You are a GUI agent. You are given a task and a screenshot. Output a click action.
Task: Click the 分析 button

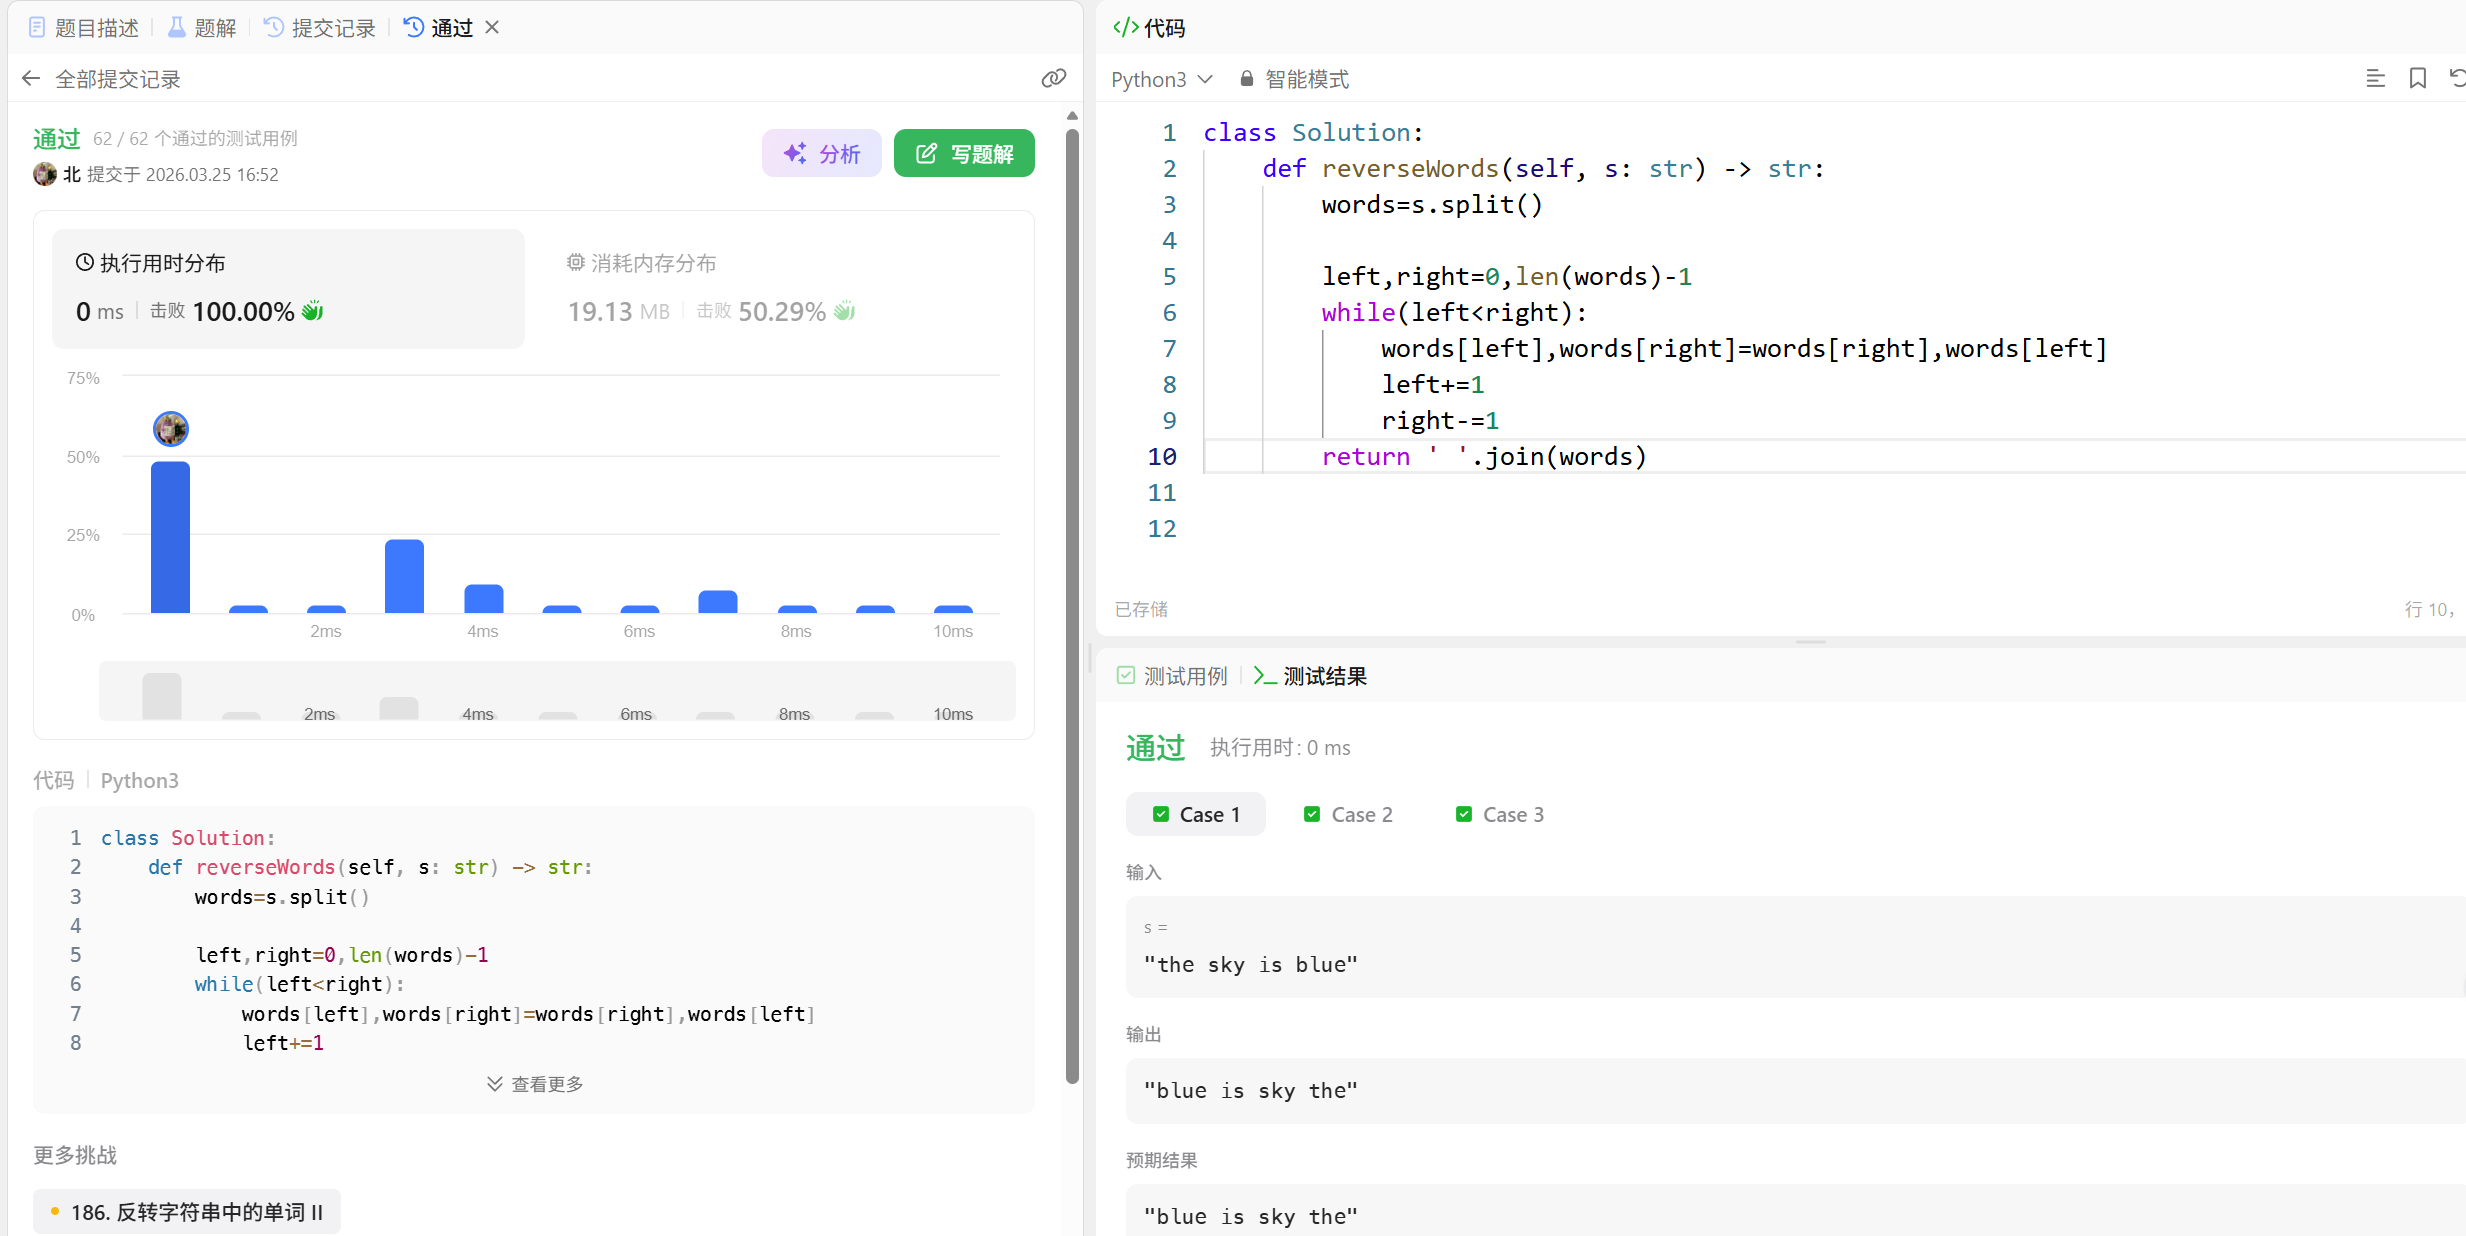[x=822, y=154]
